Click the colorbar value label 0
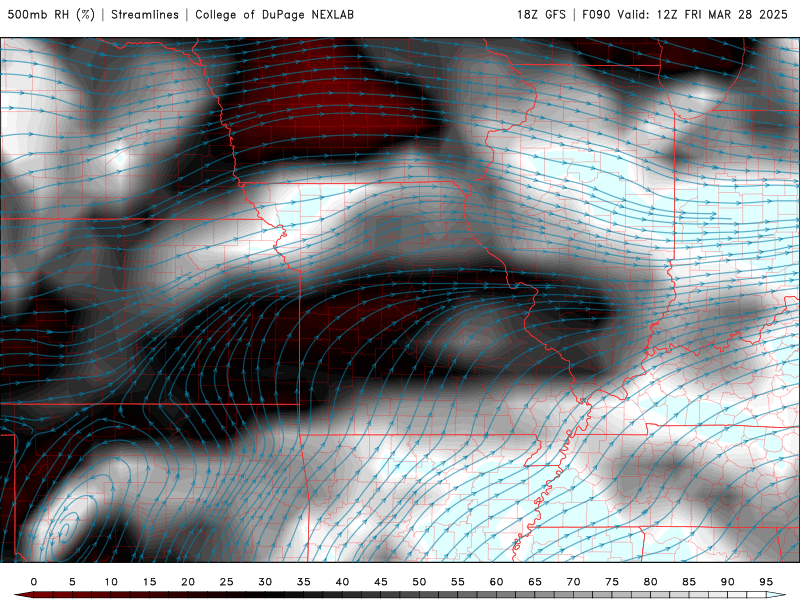 [x=34, y=582]
